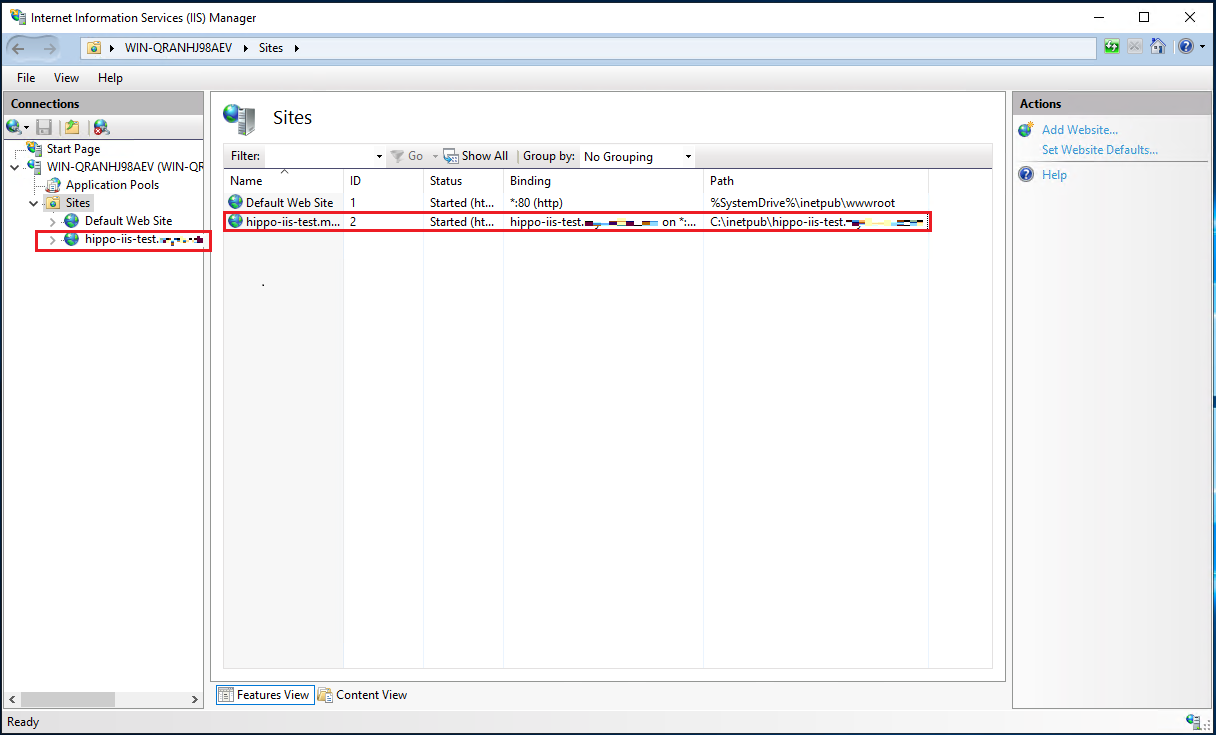Click Sites heading globe icon
Screen dimensions: 1216x736
click(239, 119)
